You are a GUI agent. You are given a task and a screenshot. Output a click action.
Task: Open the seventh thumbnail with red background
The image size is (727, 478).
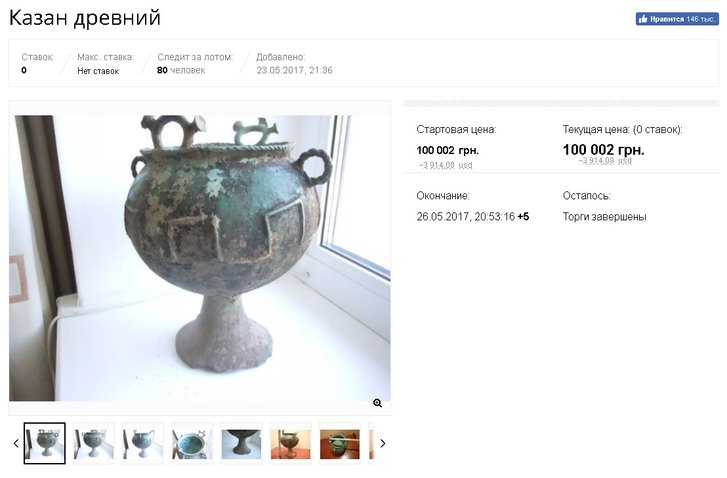tap(339, 443)
